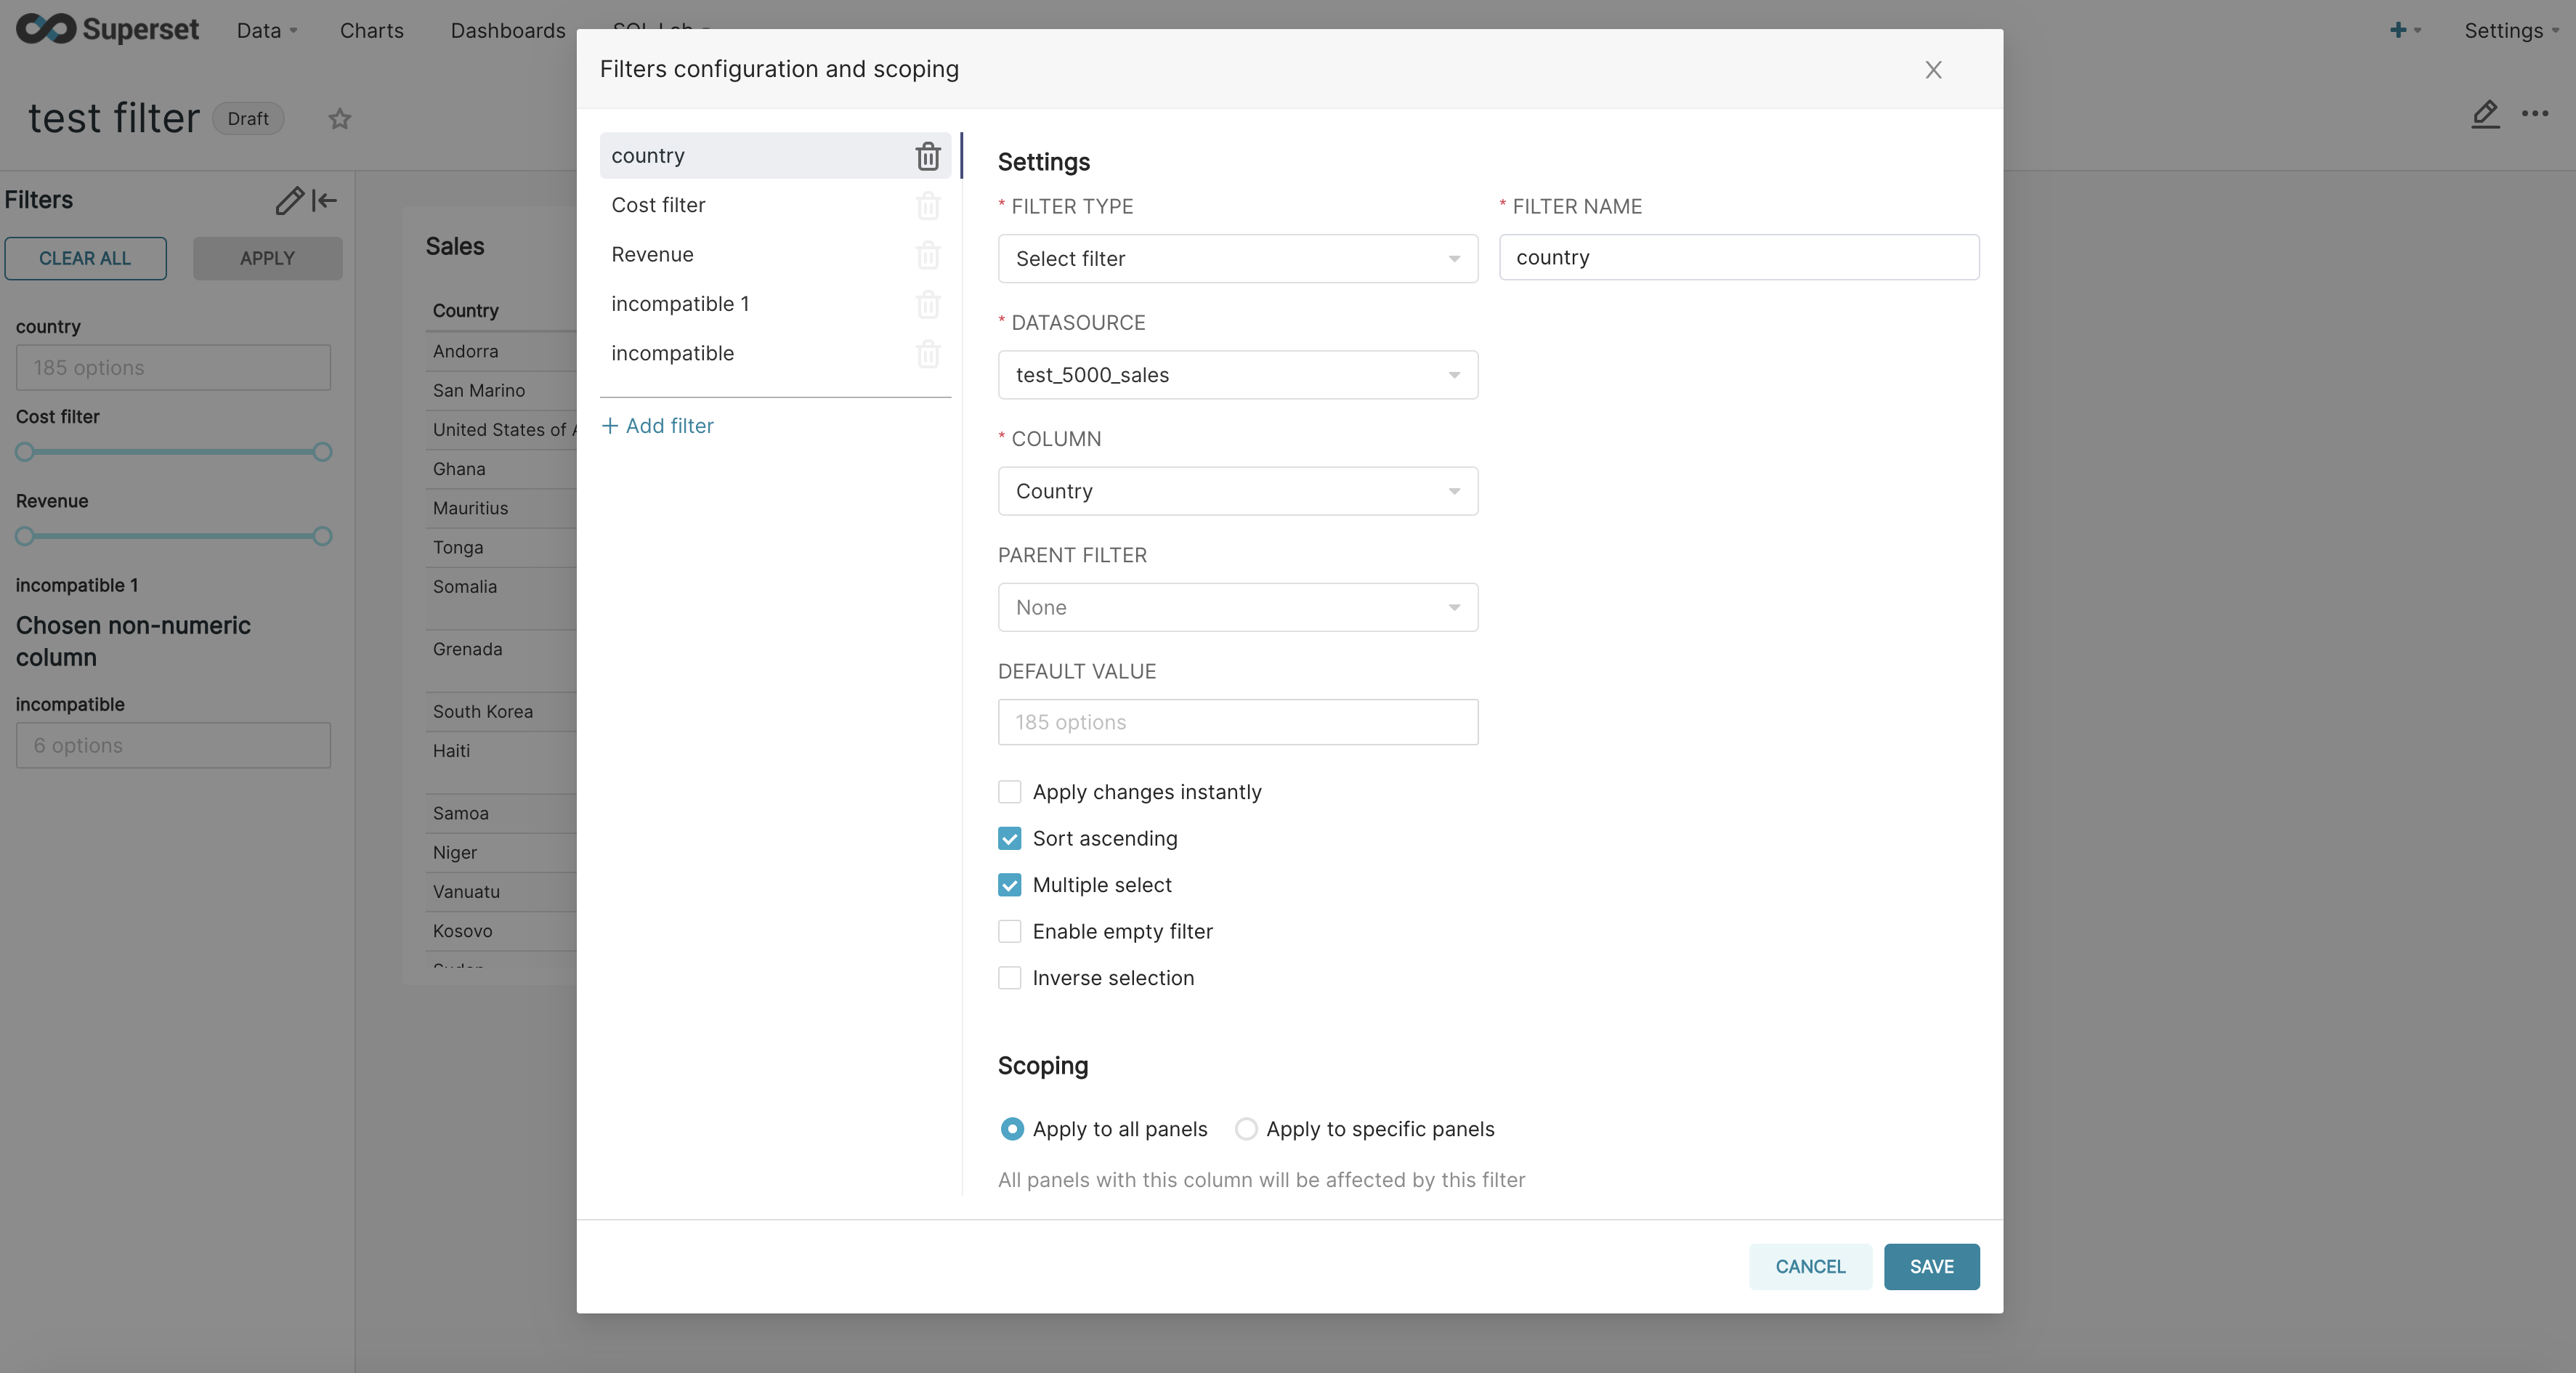
Task: Star the test filter dashboard
Action: (339, 119)
